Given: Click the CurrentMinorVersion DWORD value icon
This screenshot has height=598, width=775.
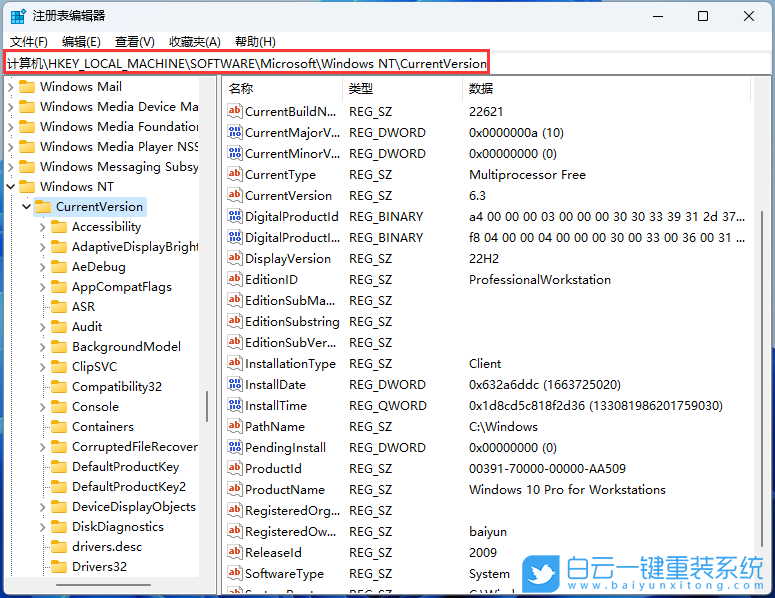Looking at the screenshot, I should coord(235,153).
